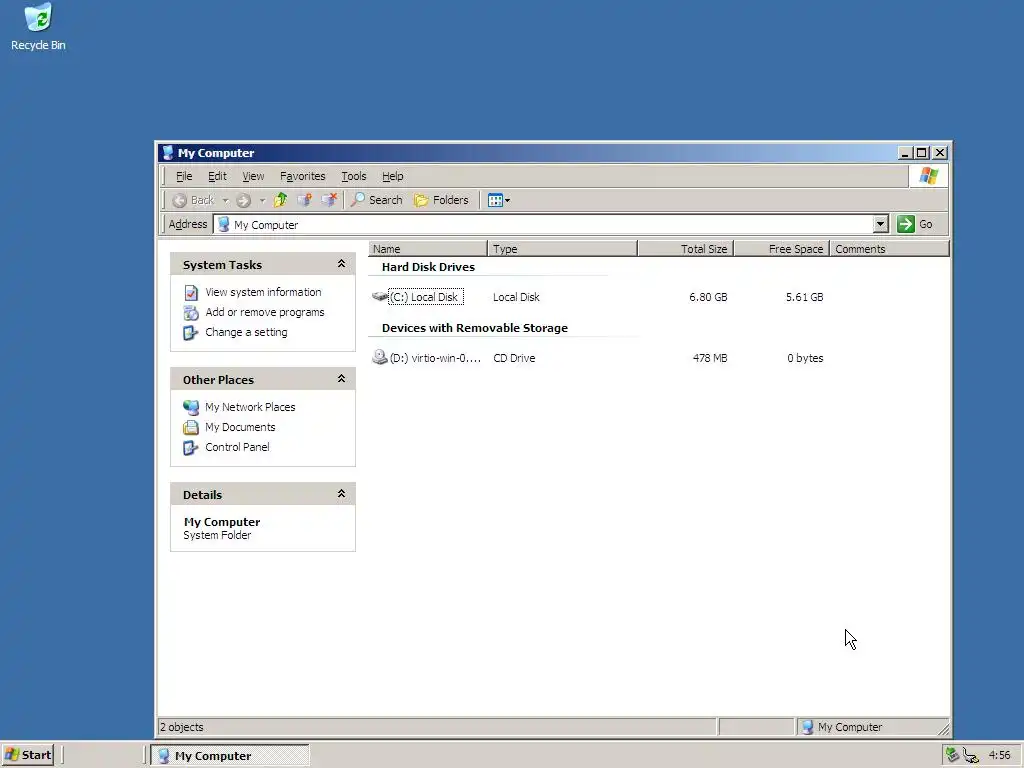Open the Tools menu
Viewport: 1024px width, 768px height.
(x=353, y=176)
